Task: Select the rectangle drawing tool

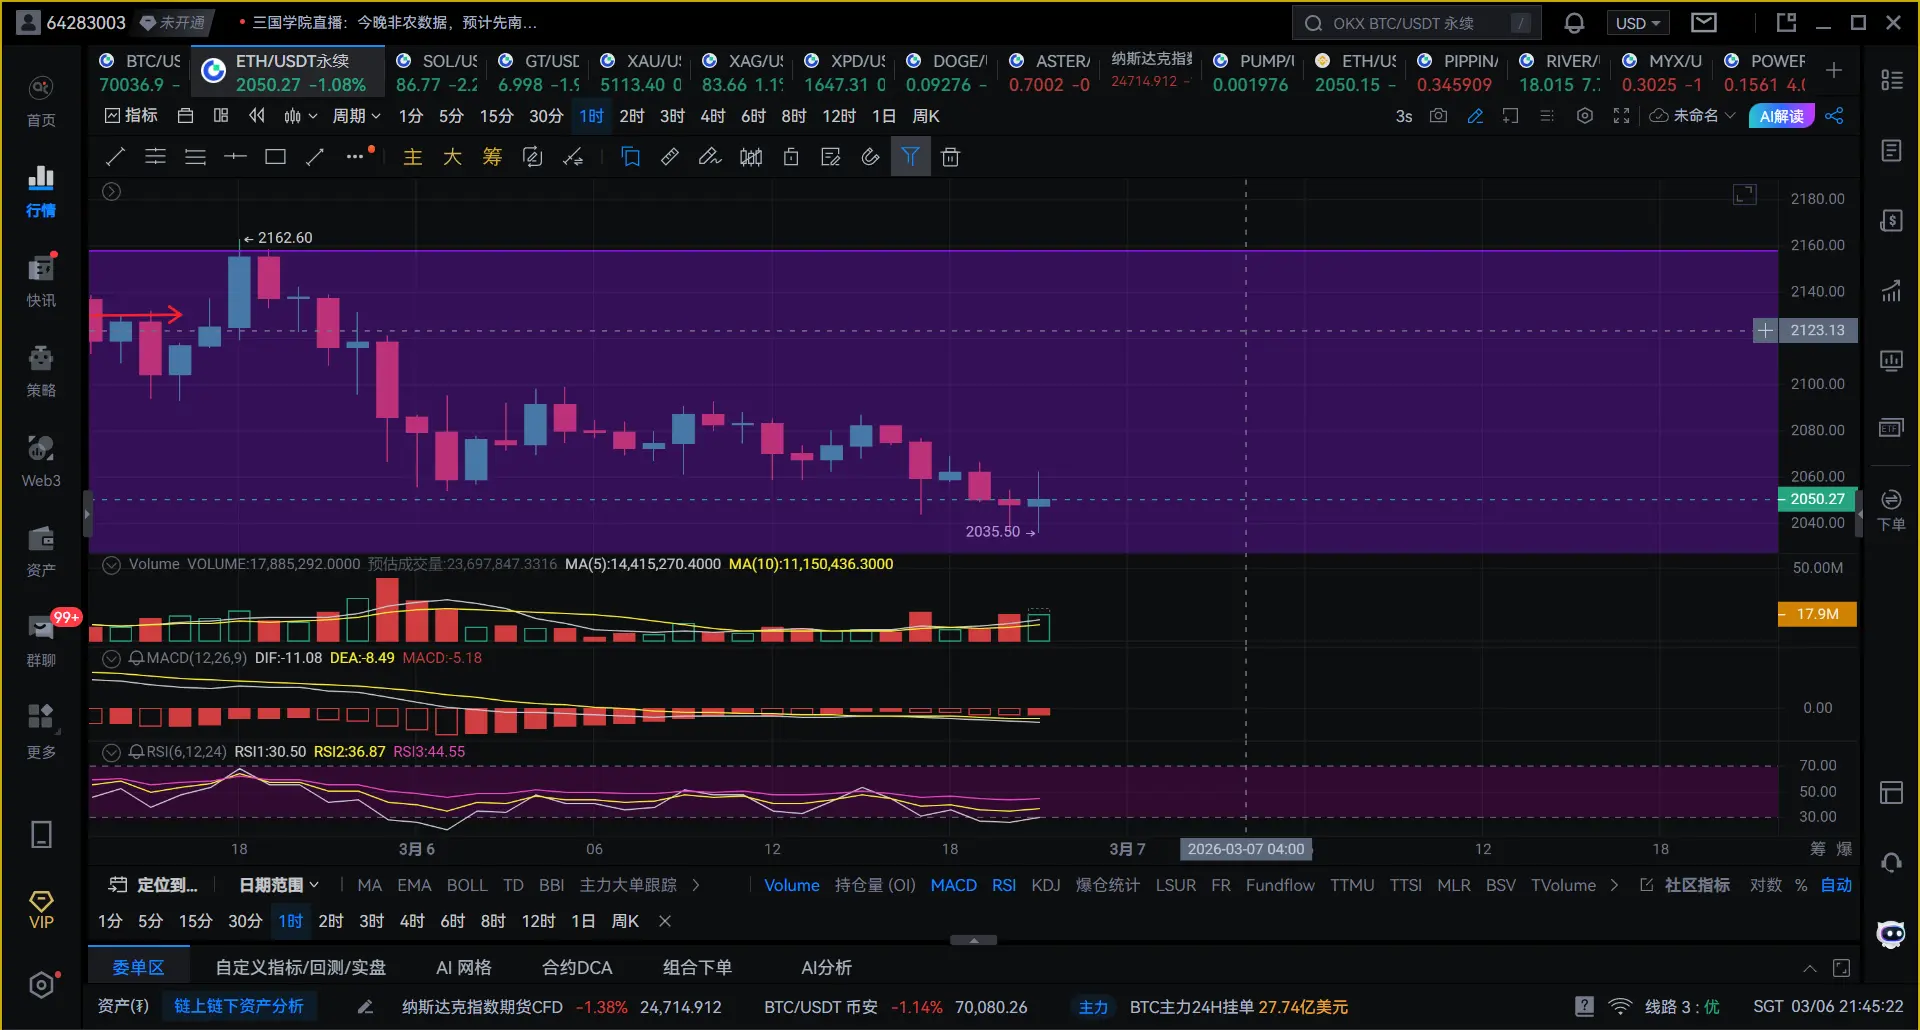Action: pyautogui.click(x=275, y=157)
